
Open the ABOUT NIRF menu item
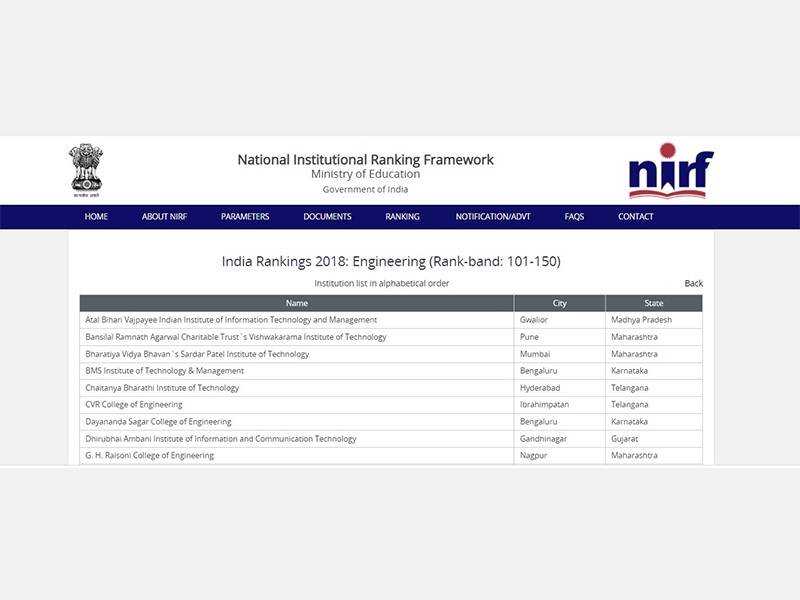tap(164, 216)
